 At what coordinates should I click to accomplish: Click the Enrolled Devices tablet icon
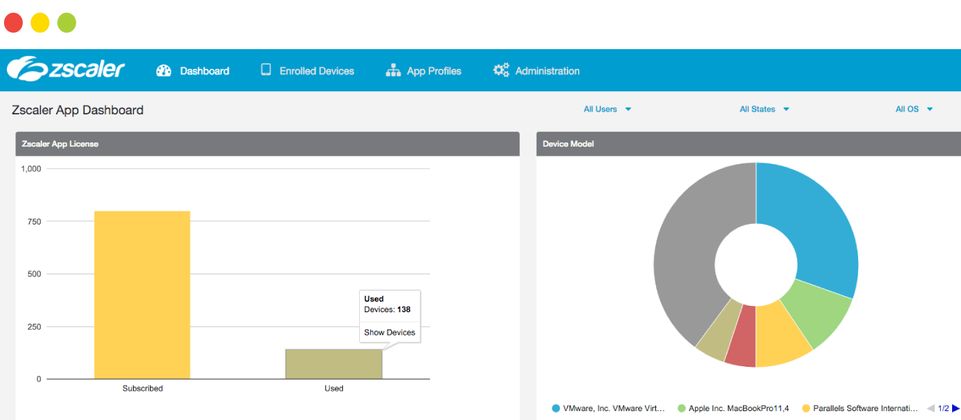click(x=266, y=70)
